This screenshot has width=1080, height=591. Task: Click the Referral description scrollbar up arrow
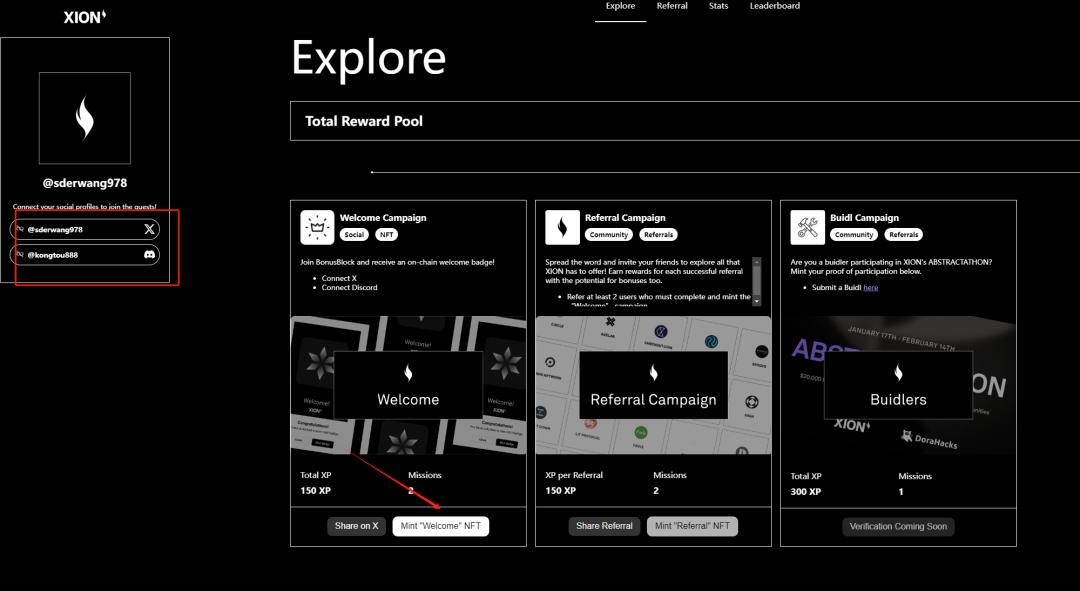coord(757,262)
